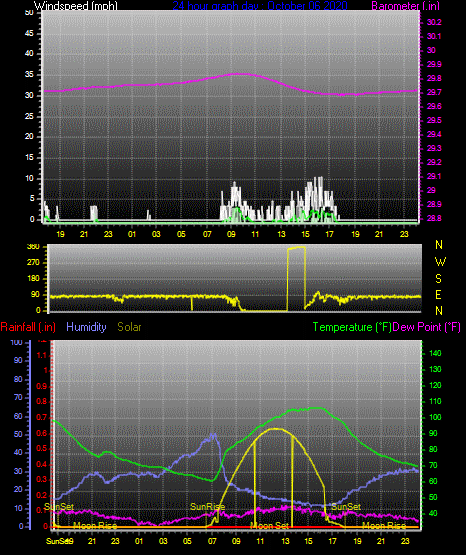Click the Solar legend label

(x=129, y=327)
